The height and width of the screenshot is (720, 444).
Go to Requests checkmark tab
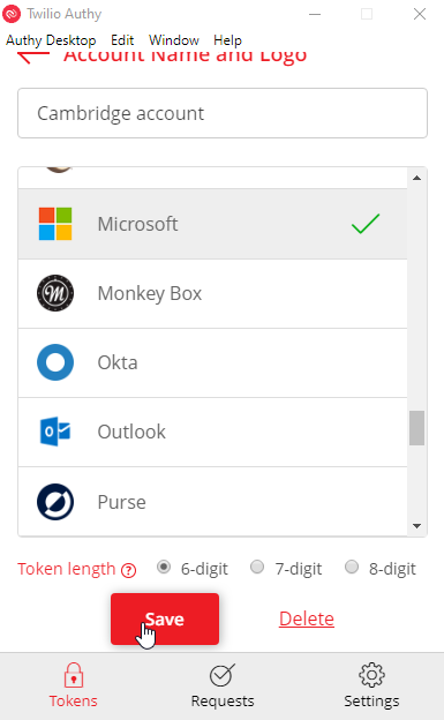click(x=222, y=685)
